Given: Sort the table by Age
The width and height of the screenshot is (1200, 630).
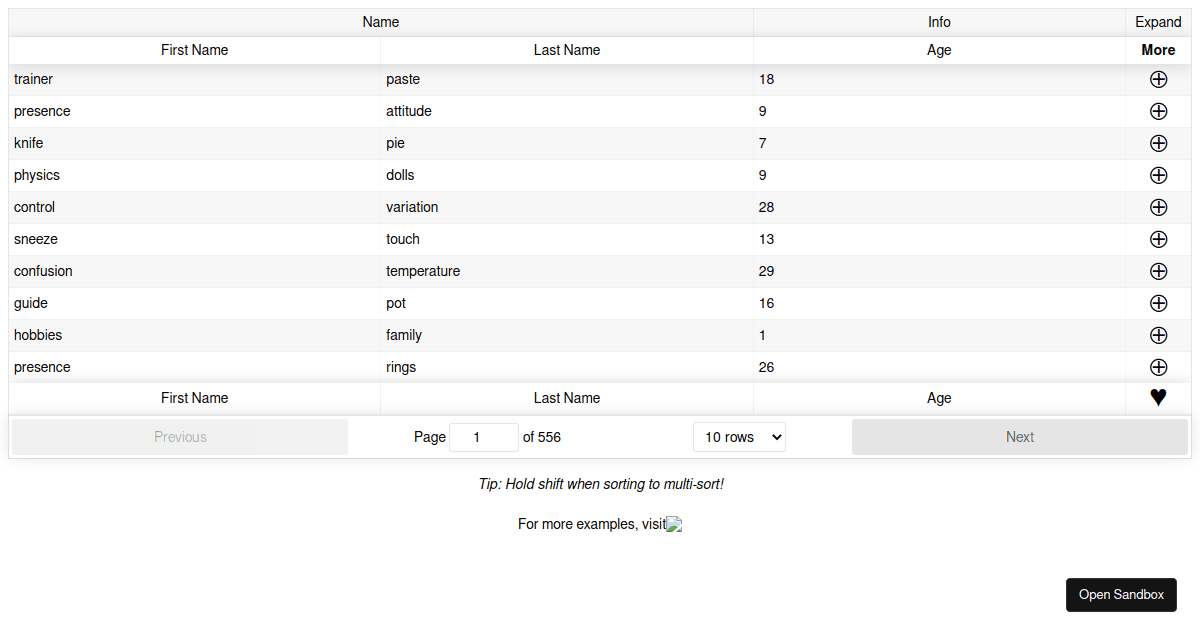Looking at the screenshot, I should 939,50.
